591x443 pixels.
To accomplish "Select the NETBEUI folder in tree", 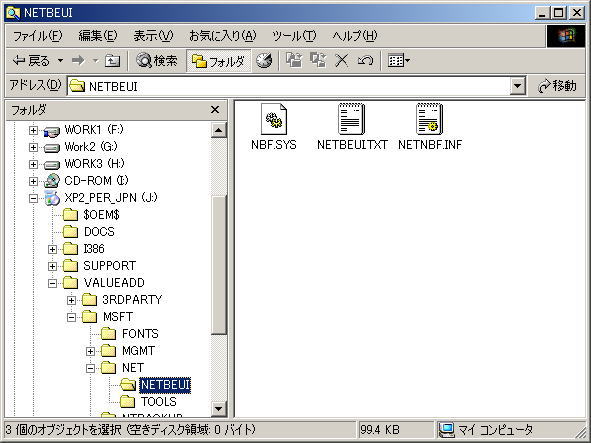I will click(x=165, y=385).
